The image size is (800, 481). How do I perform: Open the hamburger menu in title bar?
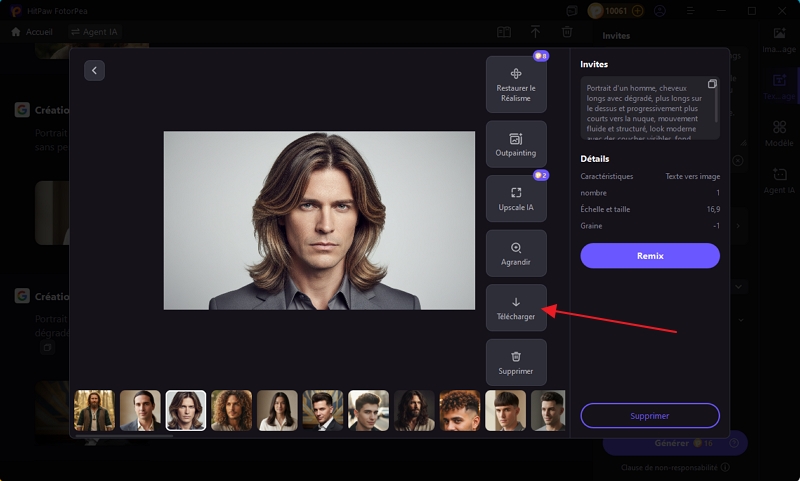[x=690, y=11]
